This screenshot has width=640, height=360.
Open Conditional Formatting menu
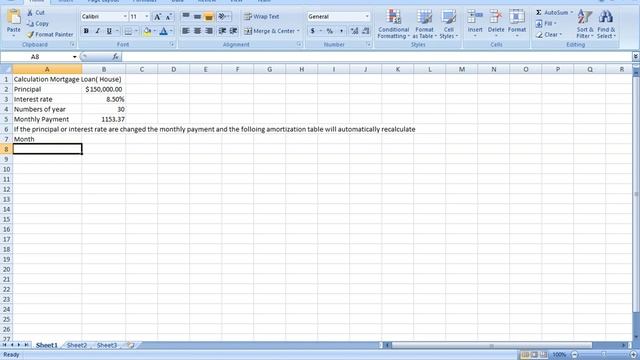393,24
